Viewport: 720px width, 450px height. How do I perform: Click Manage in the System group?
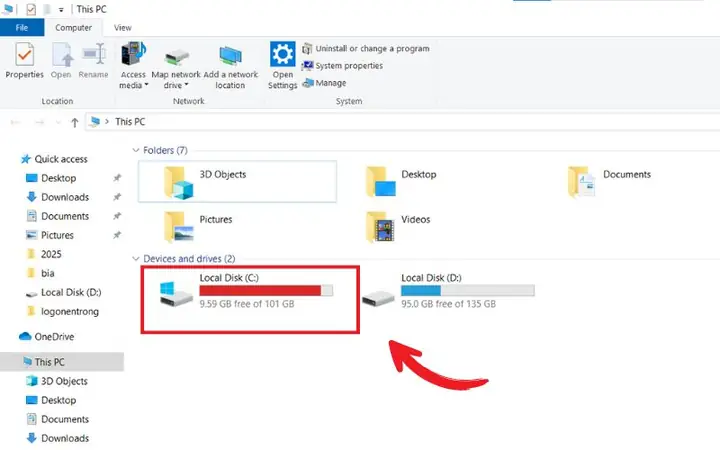click(324, 83)
